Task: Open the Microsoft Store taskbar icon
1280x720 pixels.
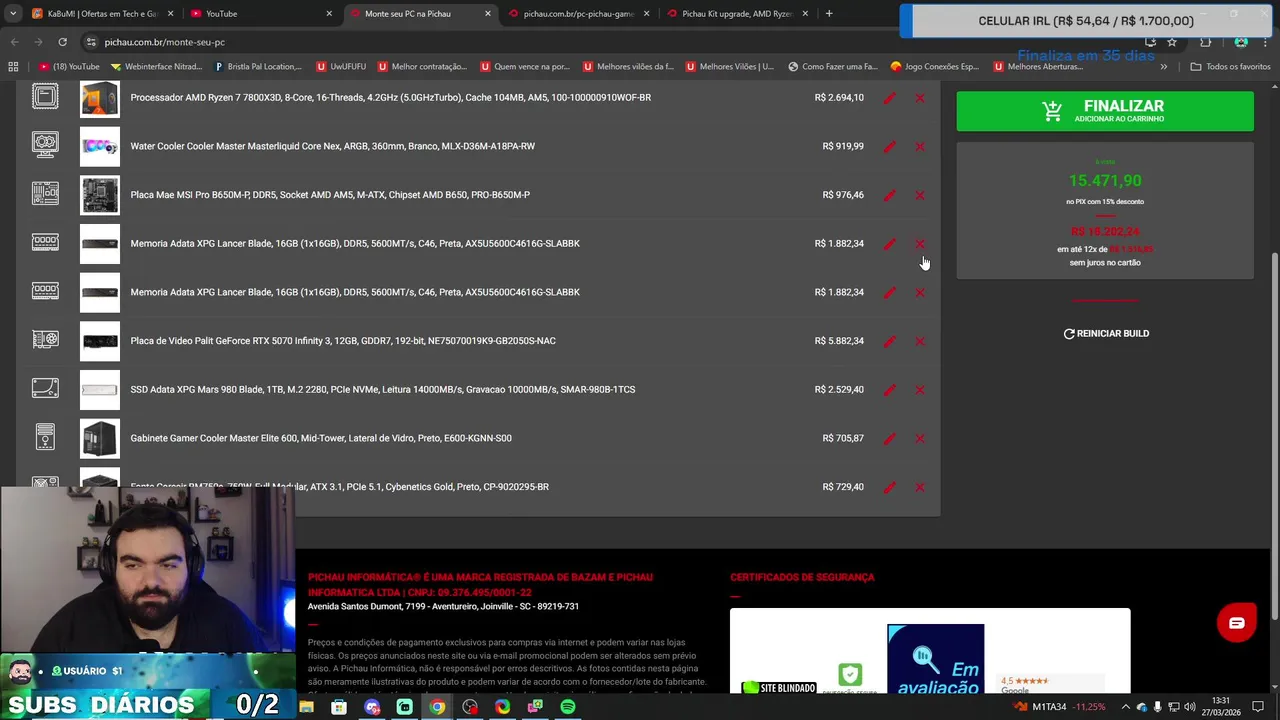Action: tap(339, 707)
